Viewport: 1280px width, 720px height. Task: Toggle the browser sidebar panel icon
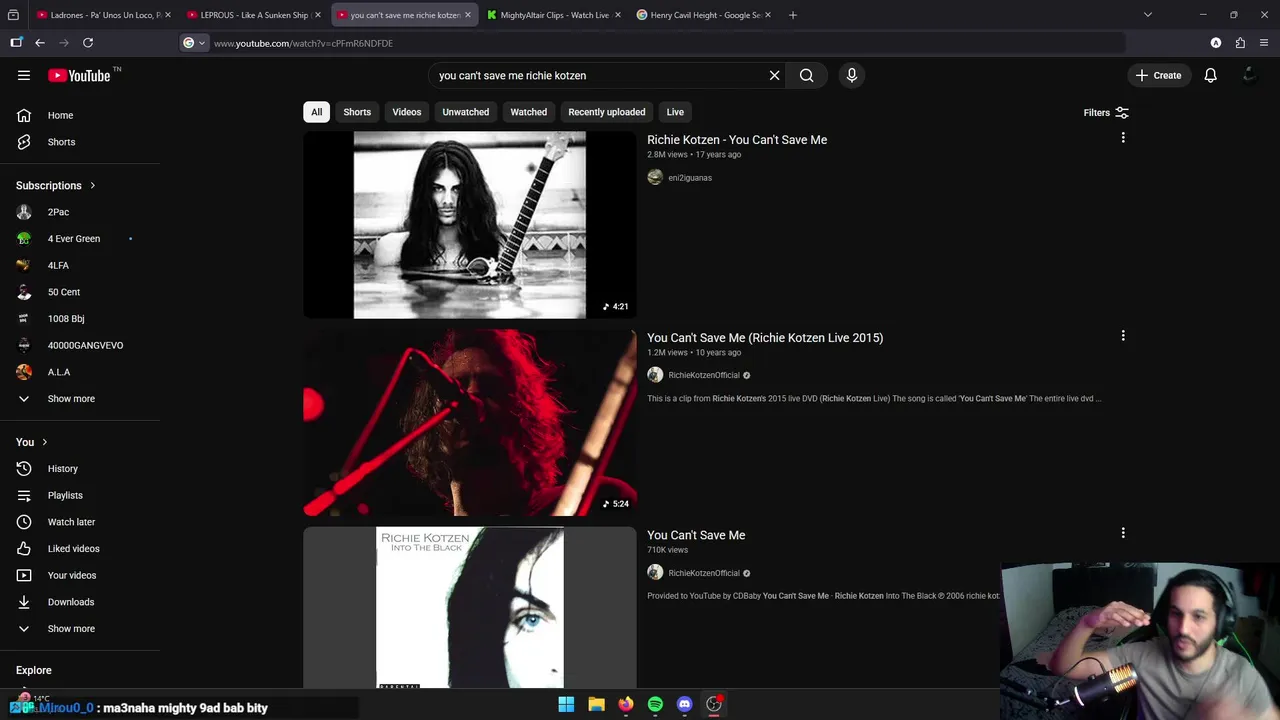click(16, 43)
